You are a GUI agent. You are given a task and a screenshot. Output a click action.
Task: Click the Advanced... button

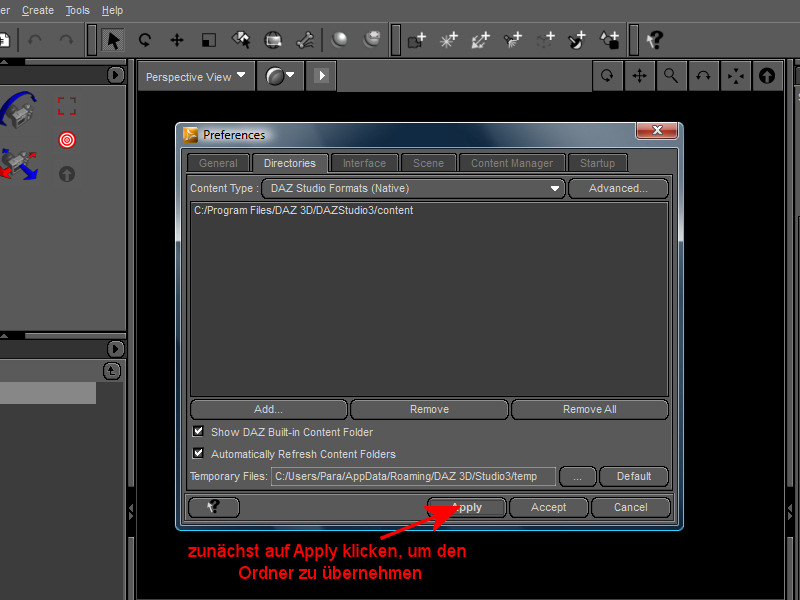618,188
